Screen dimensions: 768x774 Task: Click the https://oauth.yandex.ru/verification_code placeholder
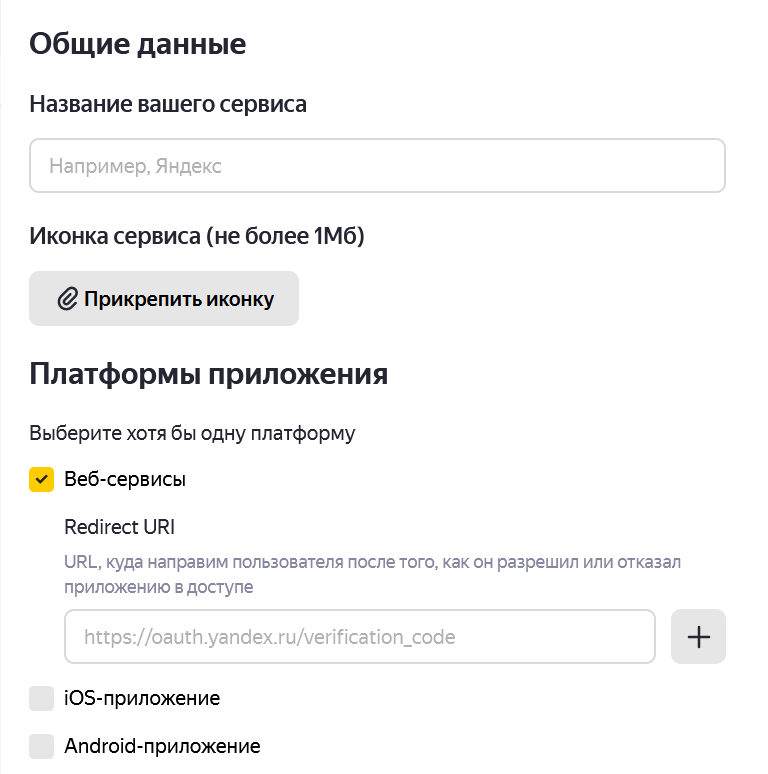point(270,637)
